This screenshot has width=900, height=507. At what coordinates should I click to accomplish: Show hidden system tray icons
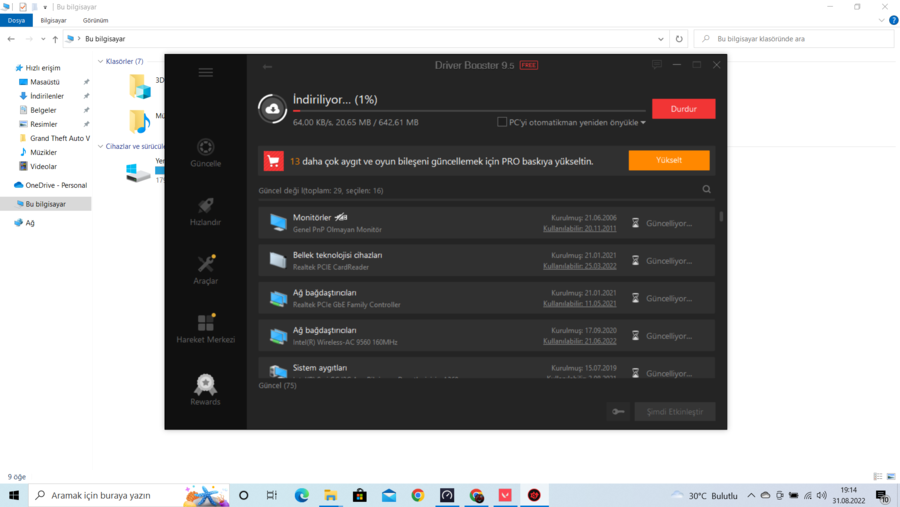point(751,495)
